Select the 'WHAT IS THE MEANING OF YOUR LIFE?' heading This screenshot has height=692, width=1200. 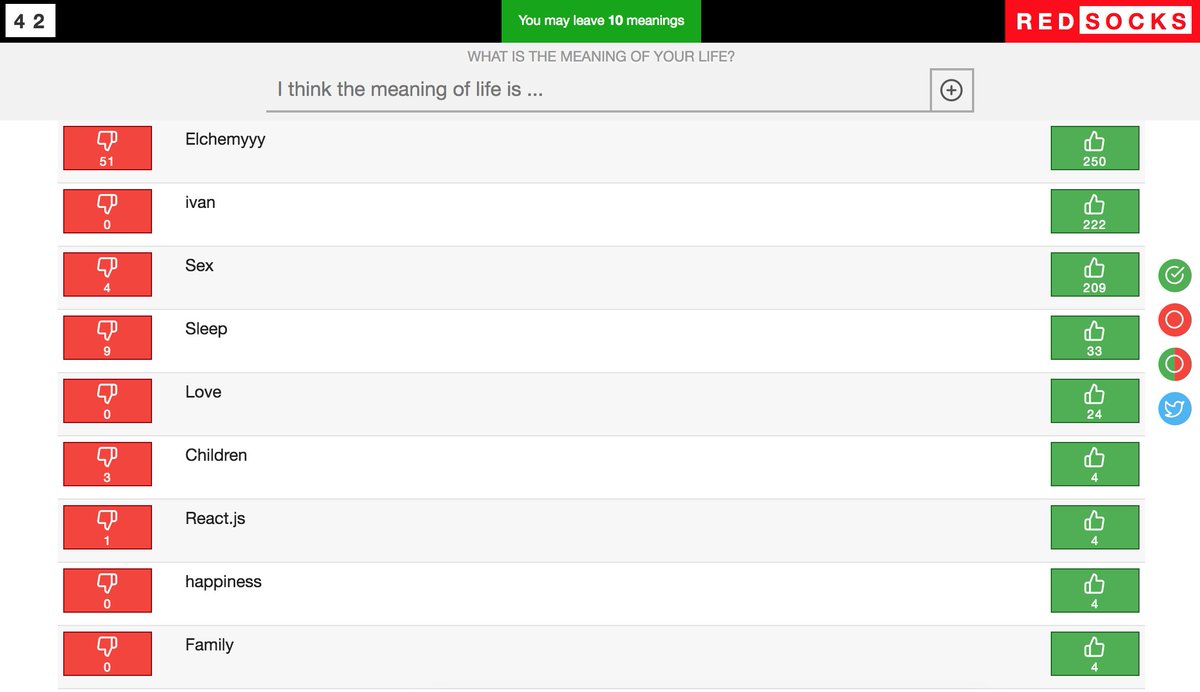[601, 57]
